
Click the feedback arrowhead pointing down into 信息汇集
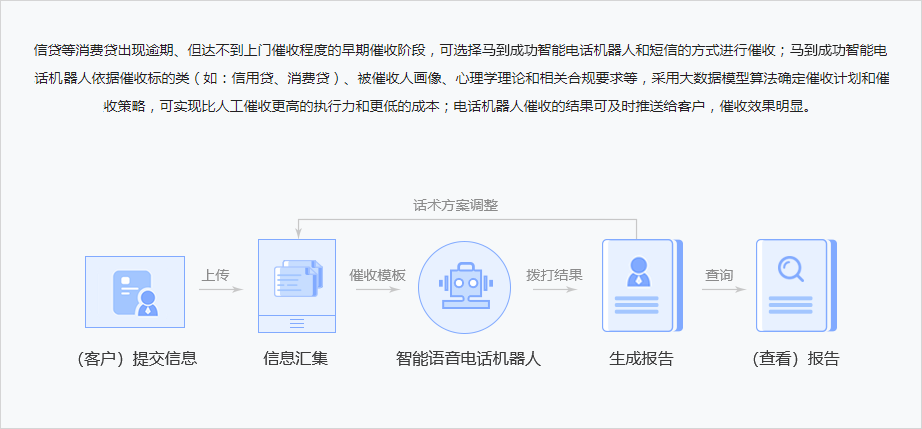(x=296, y=234)
